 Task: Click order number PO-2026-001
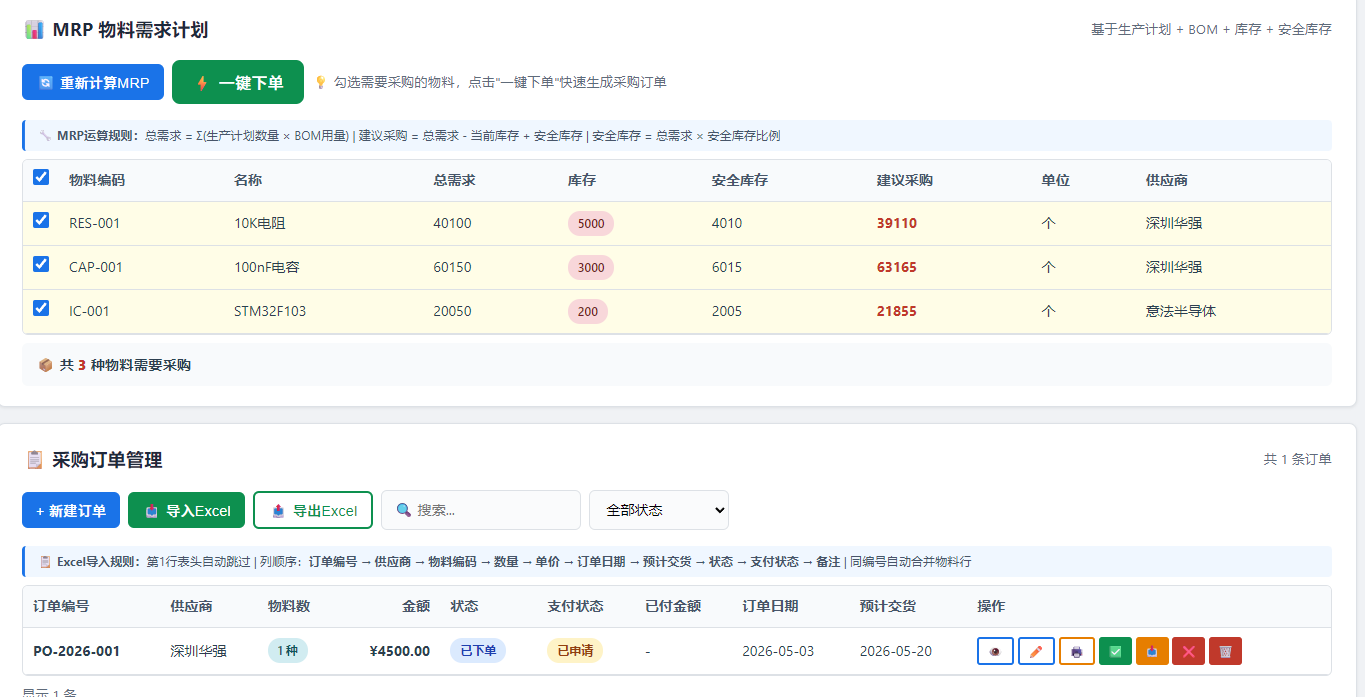[x=77, y=651]
